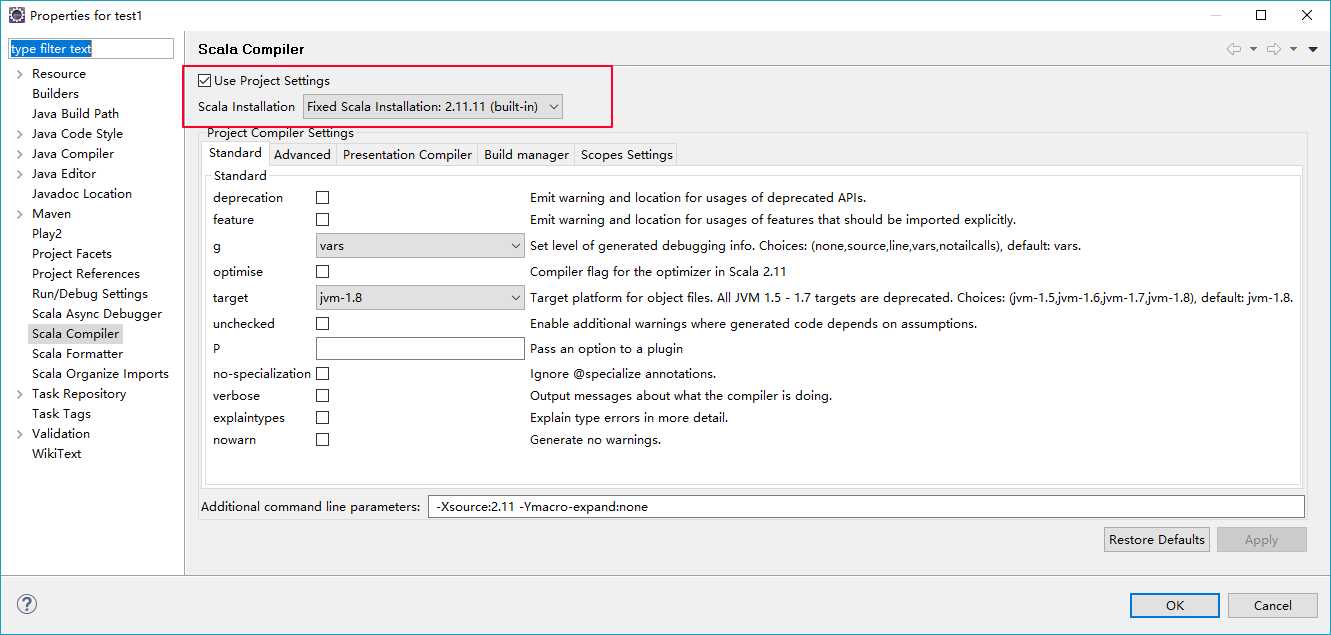The width and height of the screenshot is (1331, 635).
Task: Select Play2 in the tree
Action: point(47,234)
